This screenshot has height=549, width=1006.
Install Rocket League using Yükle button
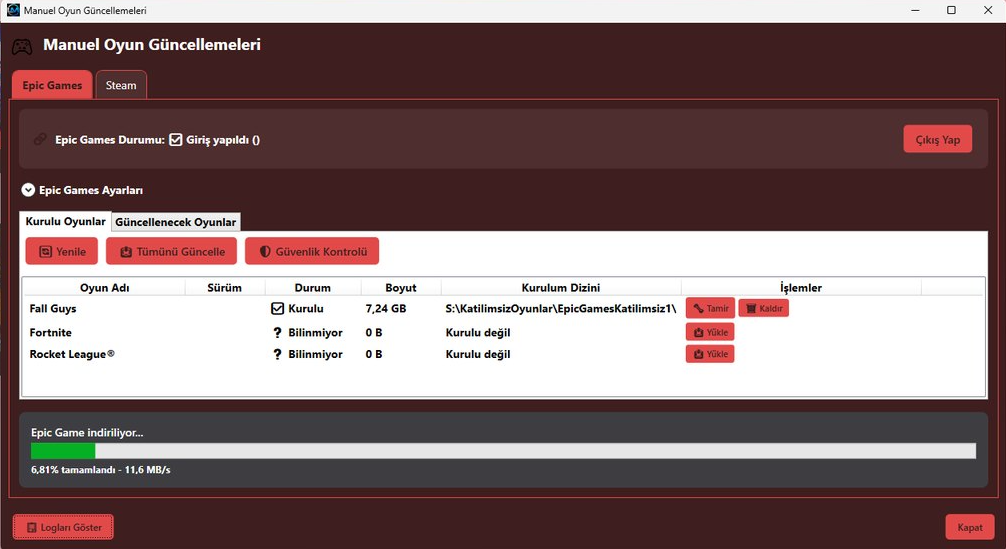(x=710, y=354)
